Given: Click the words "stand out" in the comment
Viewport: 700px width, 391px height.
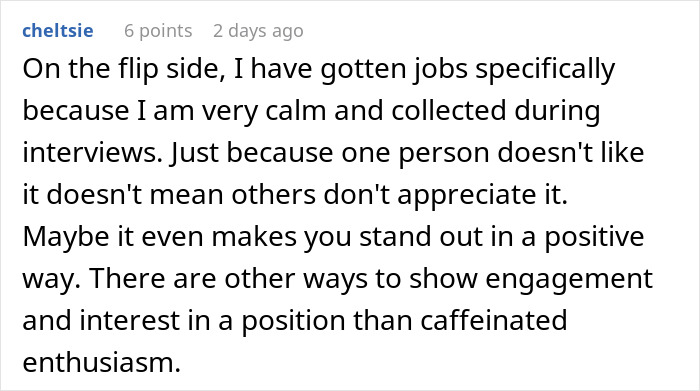Looking at the screenshot, I should [421, 237].
